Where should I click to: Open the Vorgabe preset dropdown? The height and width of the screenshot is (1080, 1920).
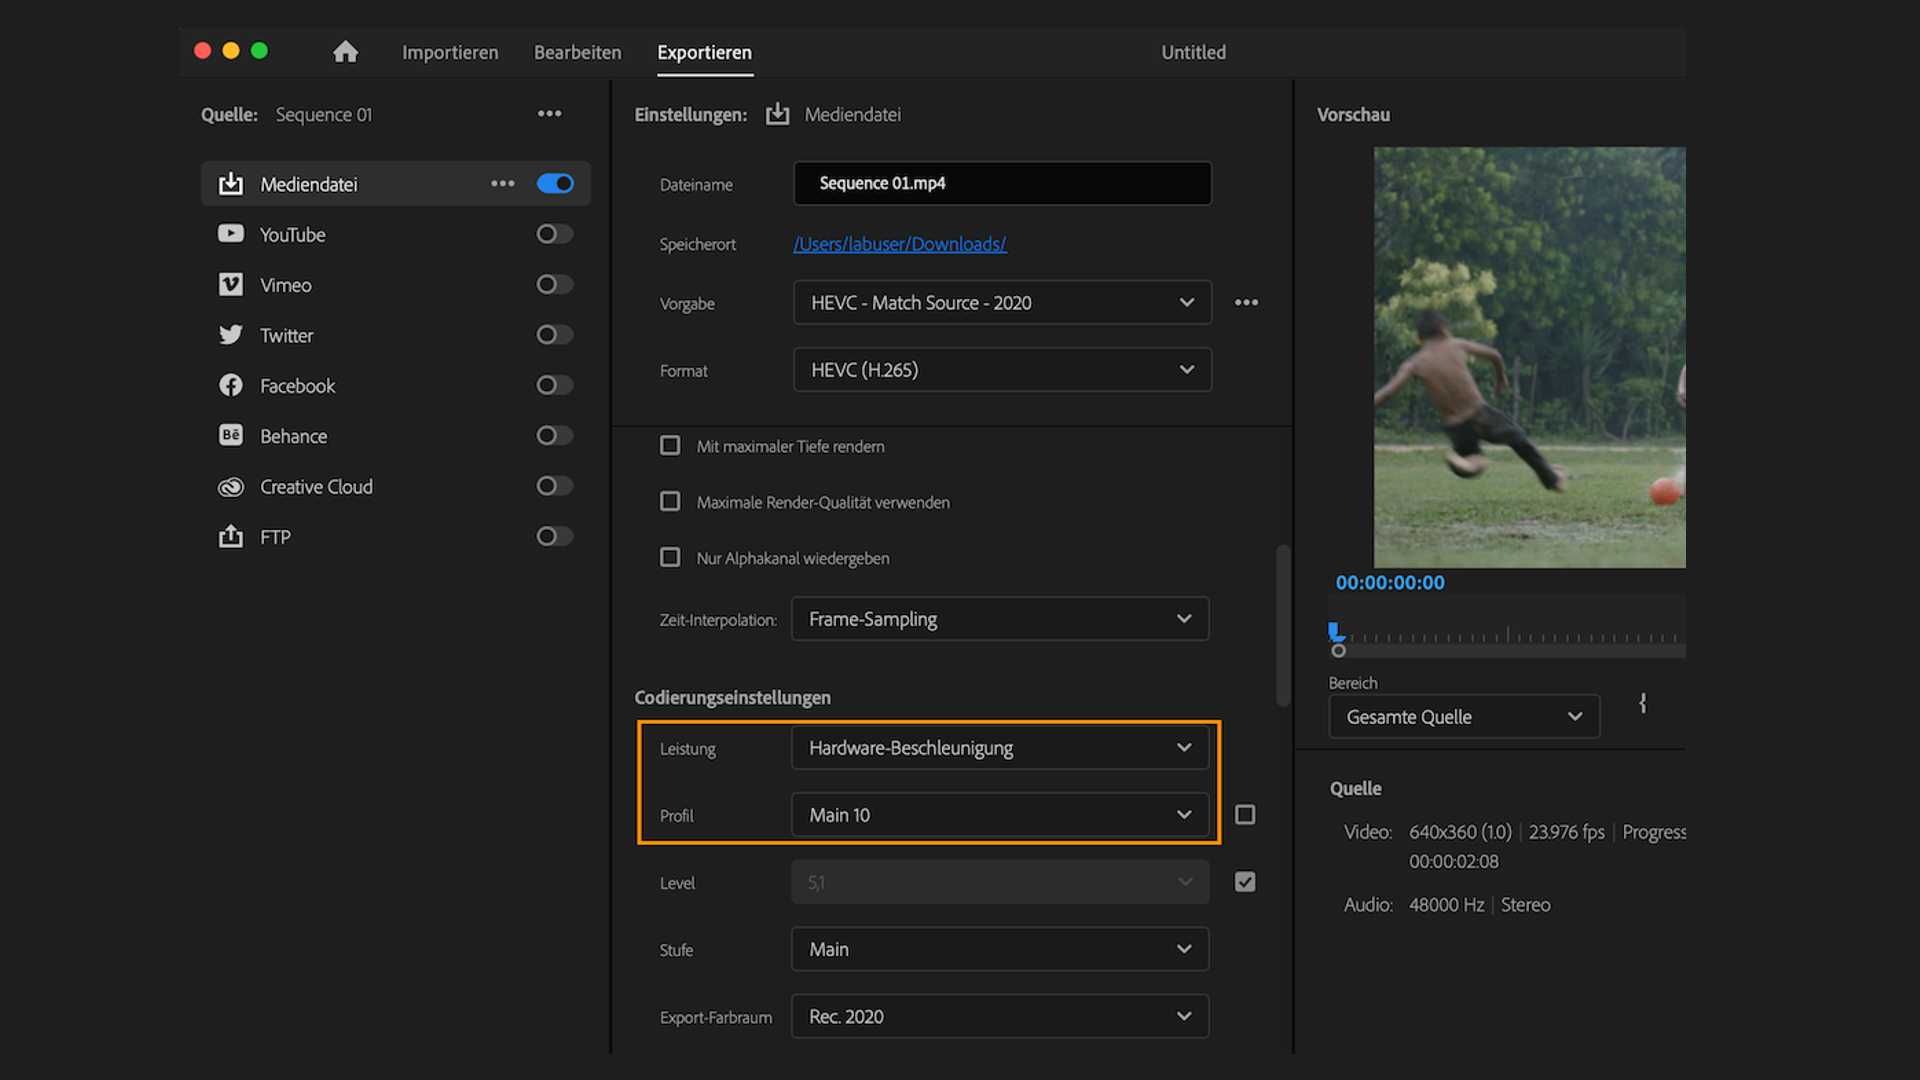click(1001, 302)
